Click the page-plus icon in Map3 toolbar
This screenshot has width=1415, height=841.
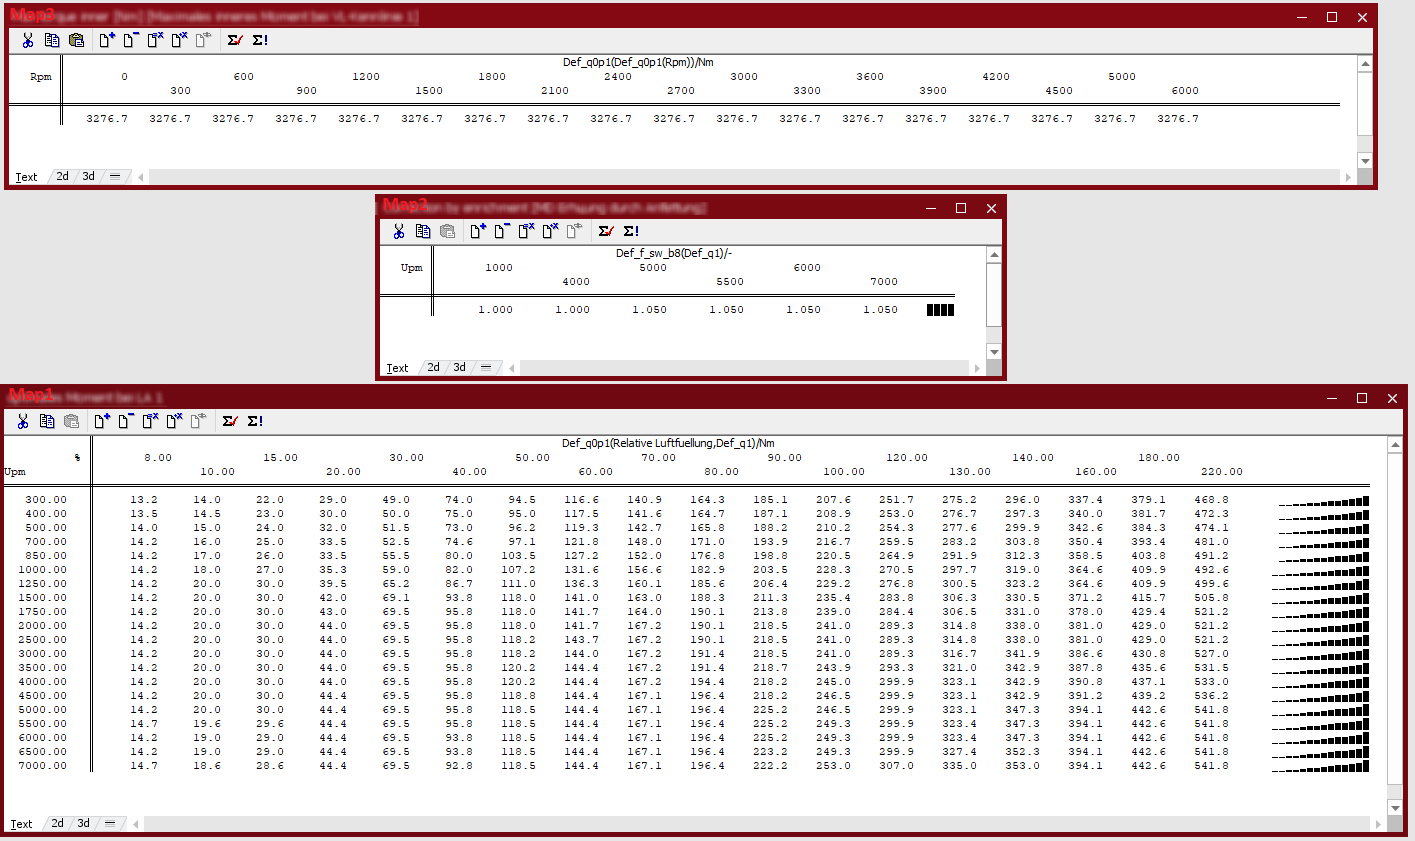click(107, 40)
